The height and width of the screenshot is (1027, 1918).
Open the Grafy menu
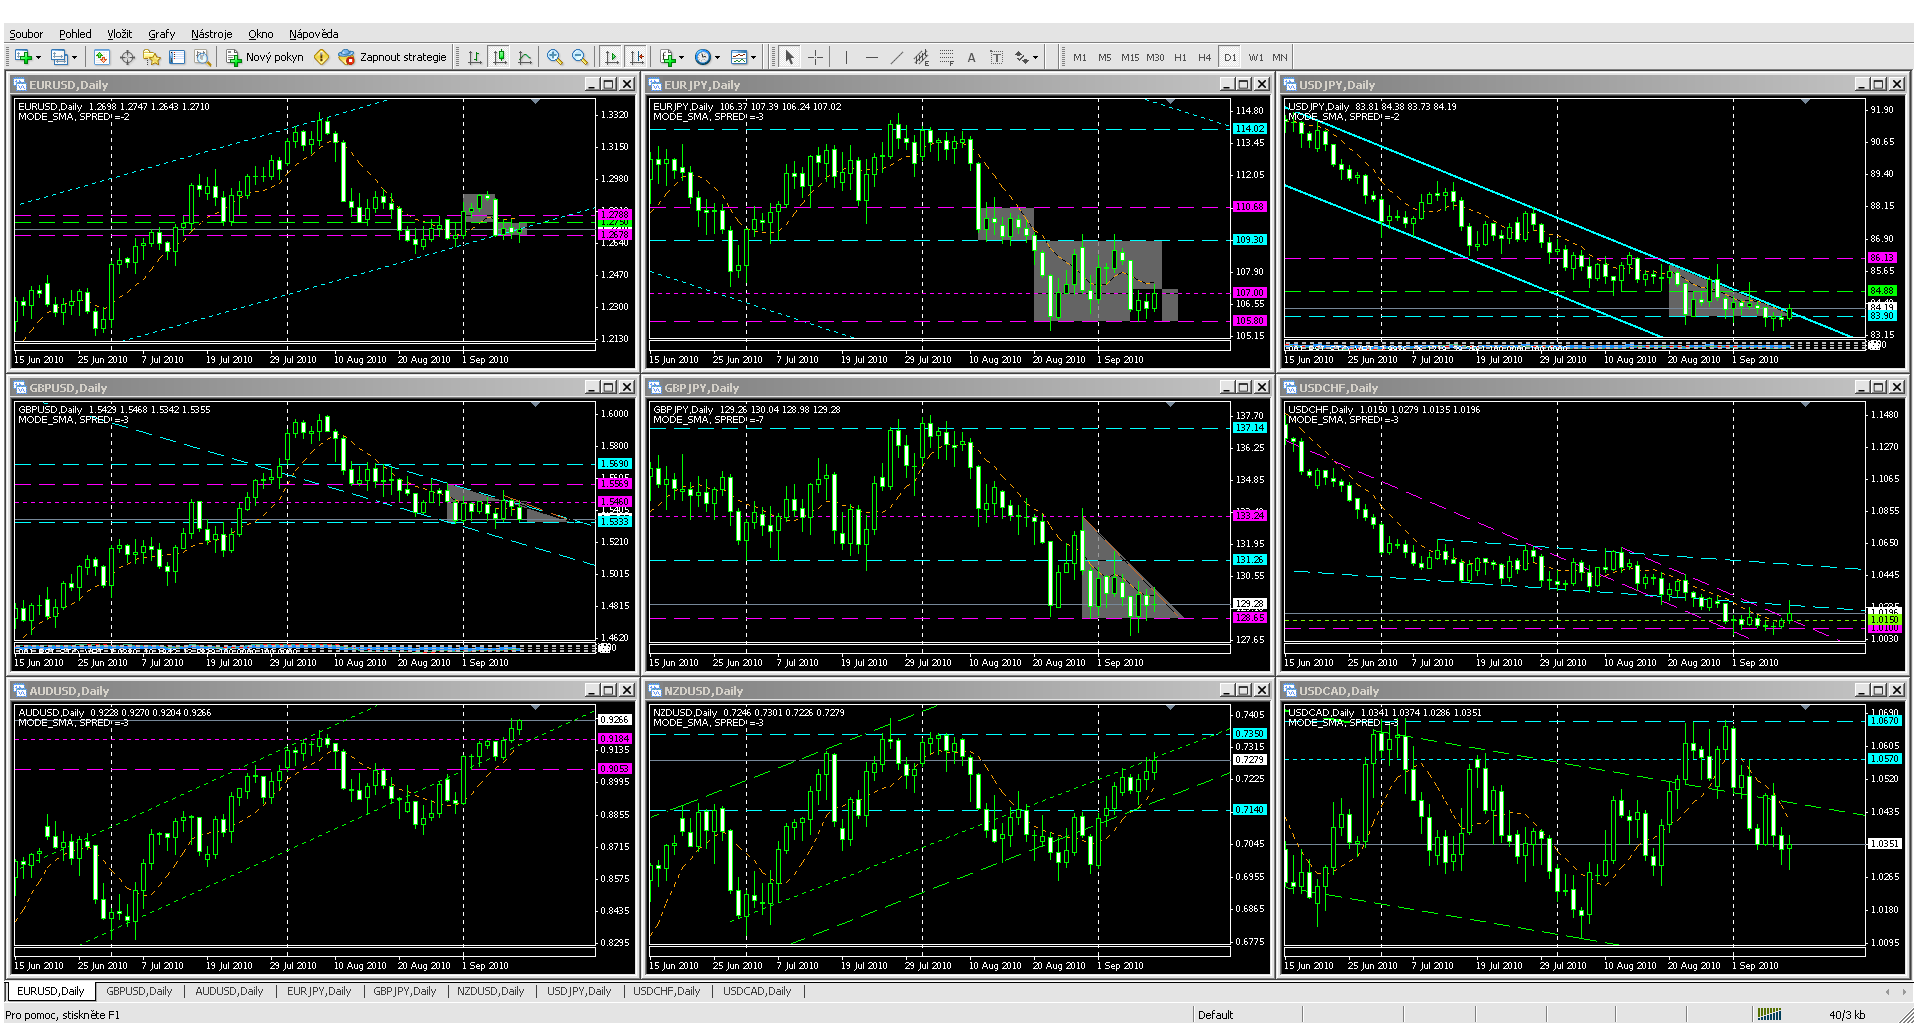point(162,34)
